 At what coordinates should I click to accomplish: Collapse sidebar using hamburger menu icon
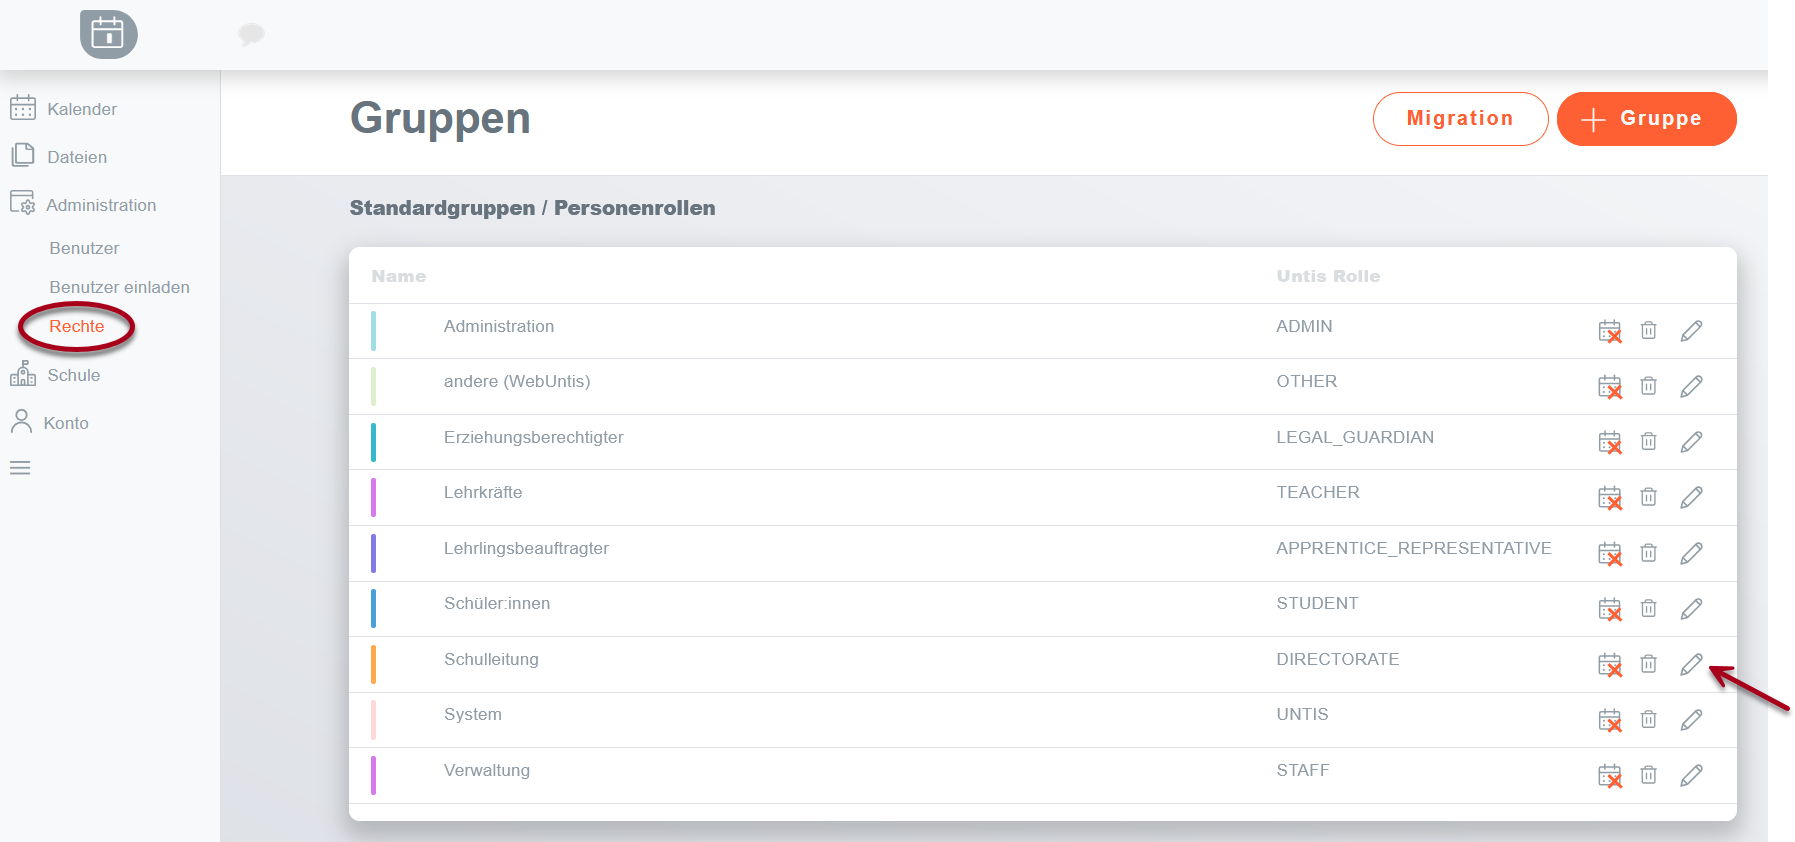pos(20,468)
